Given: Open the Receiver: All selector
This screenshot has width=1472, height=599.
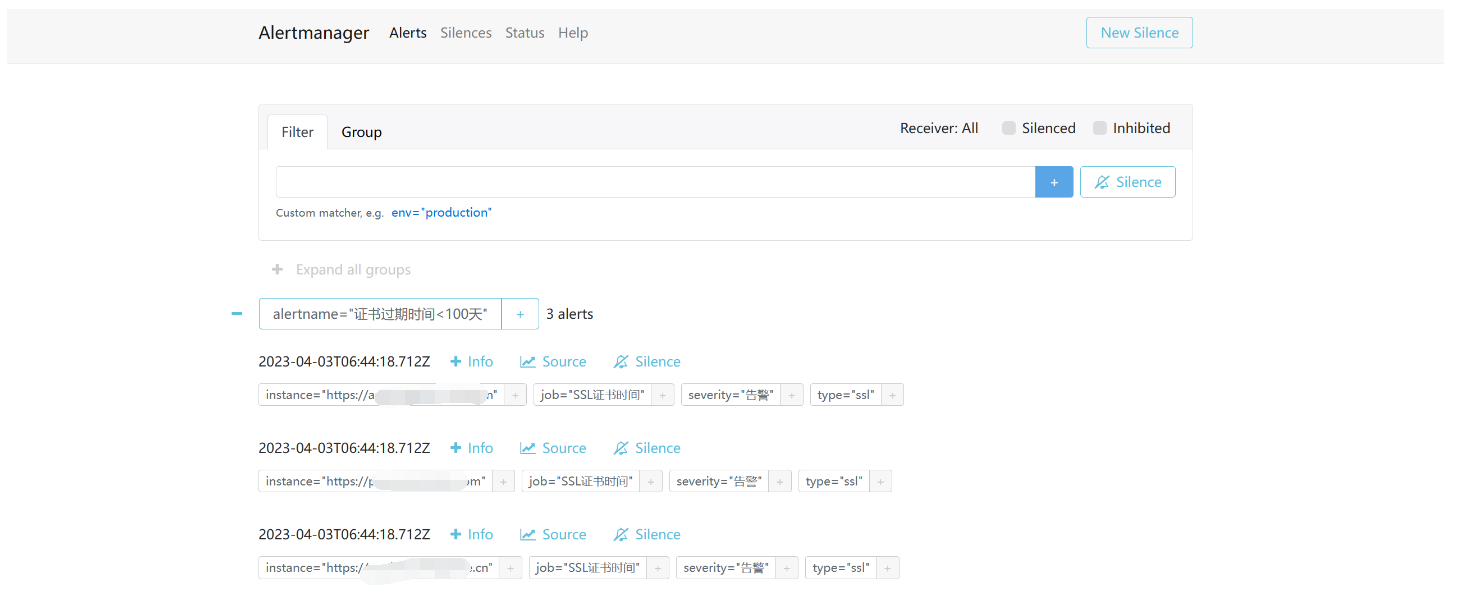Looking at the screenshot, I should click(939, 128).
